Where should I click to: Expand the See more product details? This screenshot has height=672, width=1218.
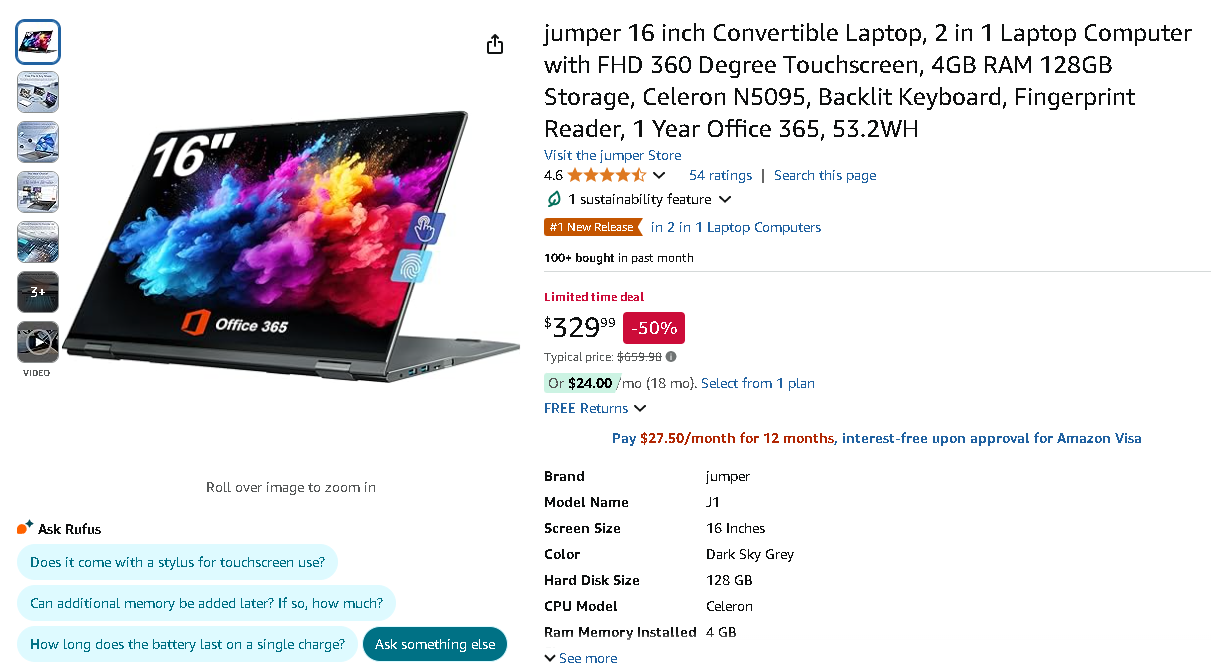pyautogui.click(x=580, y=657)
